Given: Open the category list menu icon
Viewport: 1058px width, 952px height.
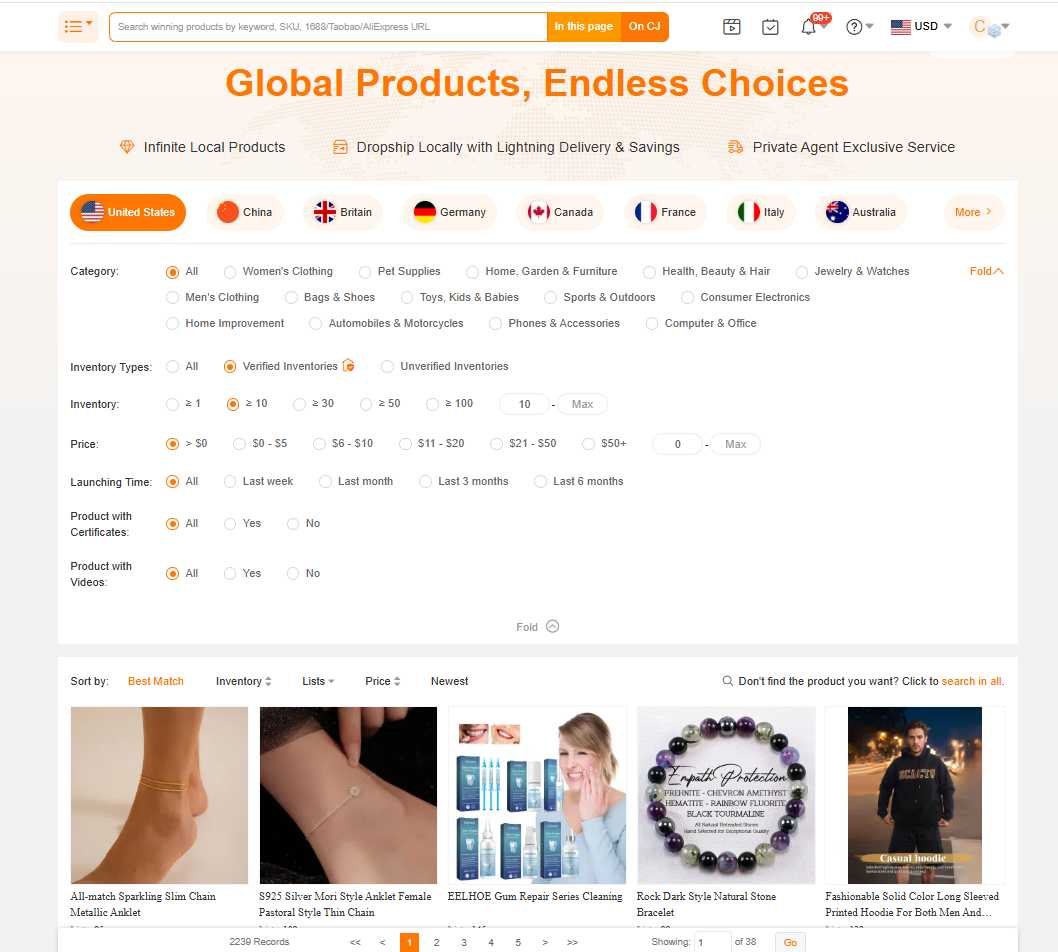Looking at the screenshot, I should click(x=78, y=27).
